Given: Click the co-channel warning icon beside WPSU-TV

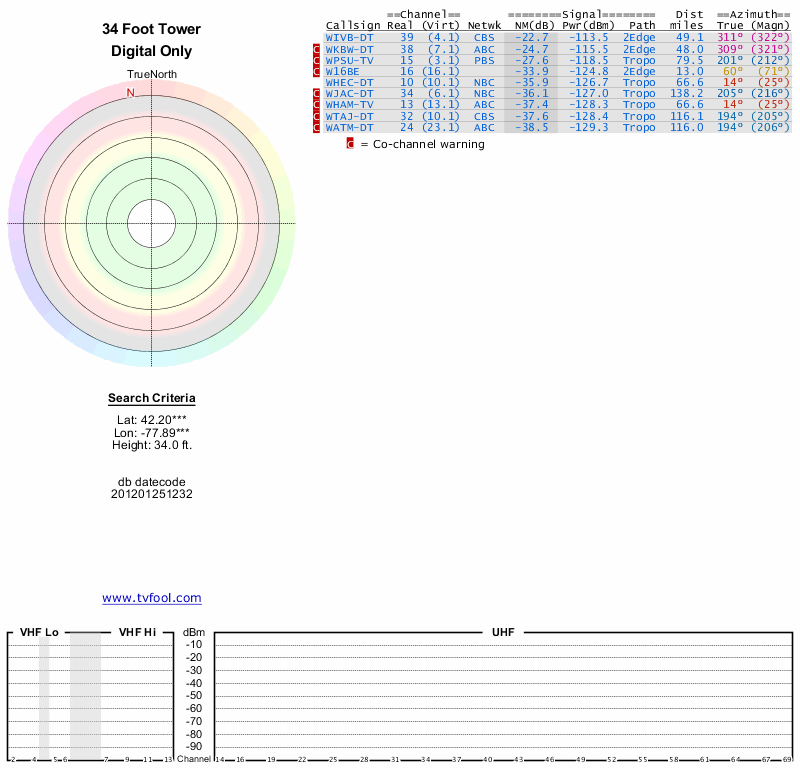Looking at the screenshot, I should 318,60.
